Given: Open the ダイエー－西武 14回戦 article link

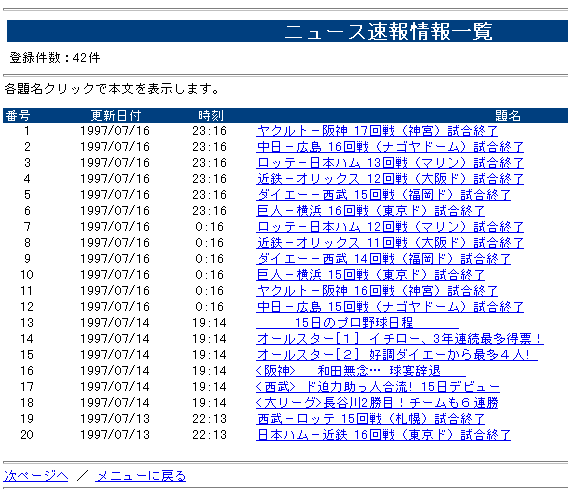Looking at the screenshot, I should (x=383, y=259).
